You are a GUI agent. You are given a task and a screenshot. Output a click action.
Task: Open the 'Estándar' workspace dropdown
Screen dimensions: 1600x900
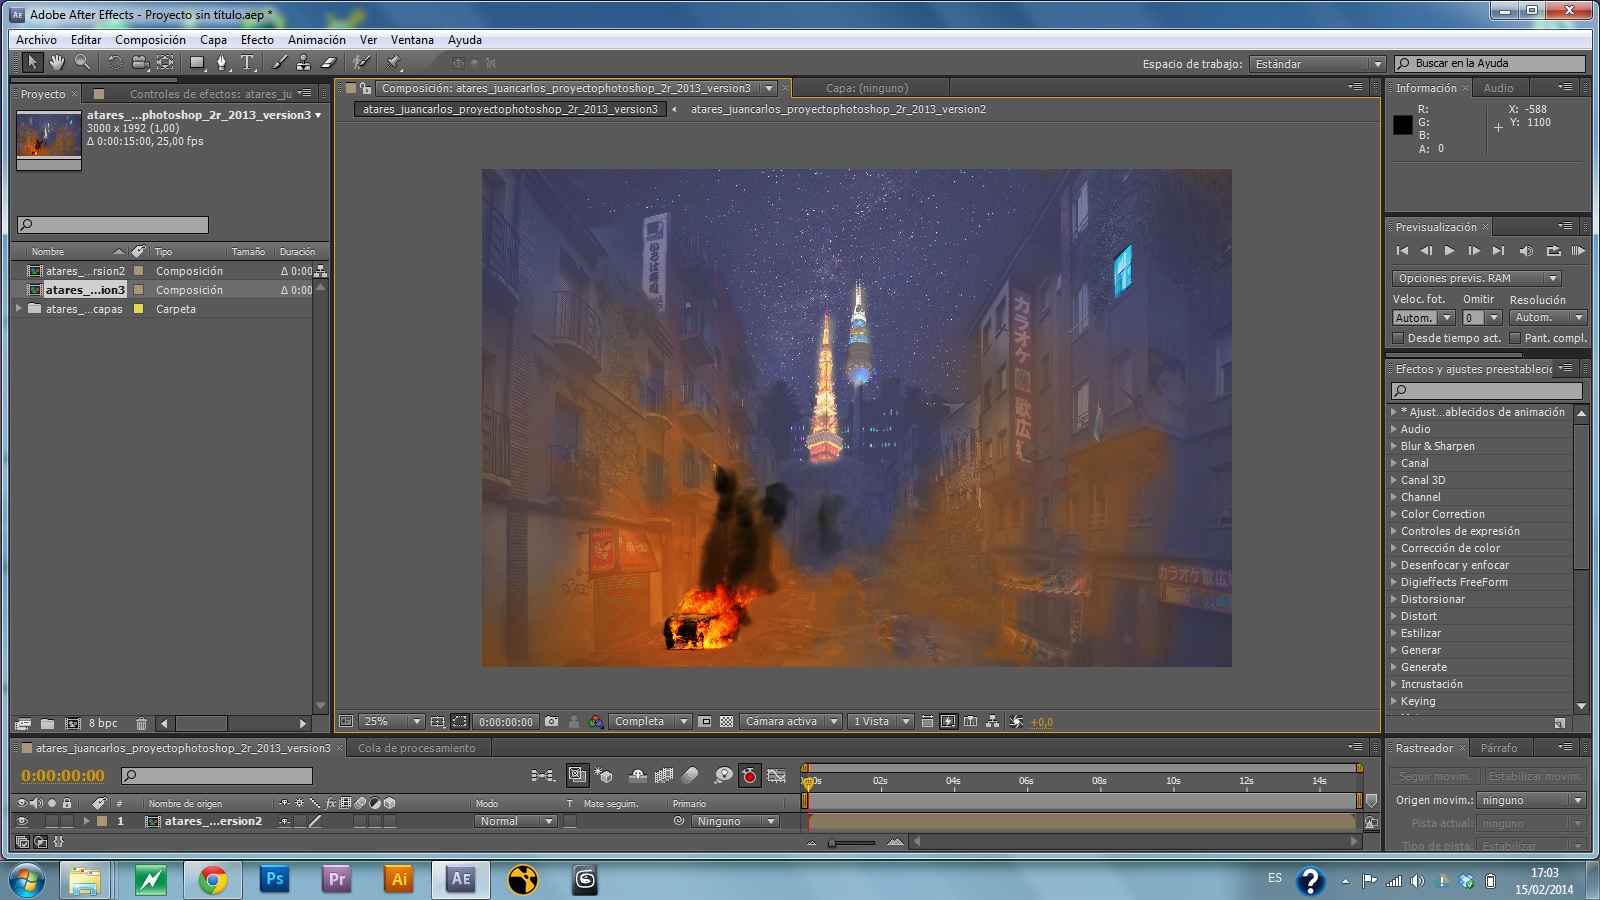tap(1317, 64)
